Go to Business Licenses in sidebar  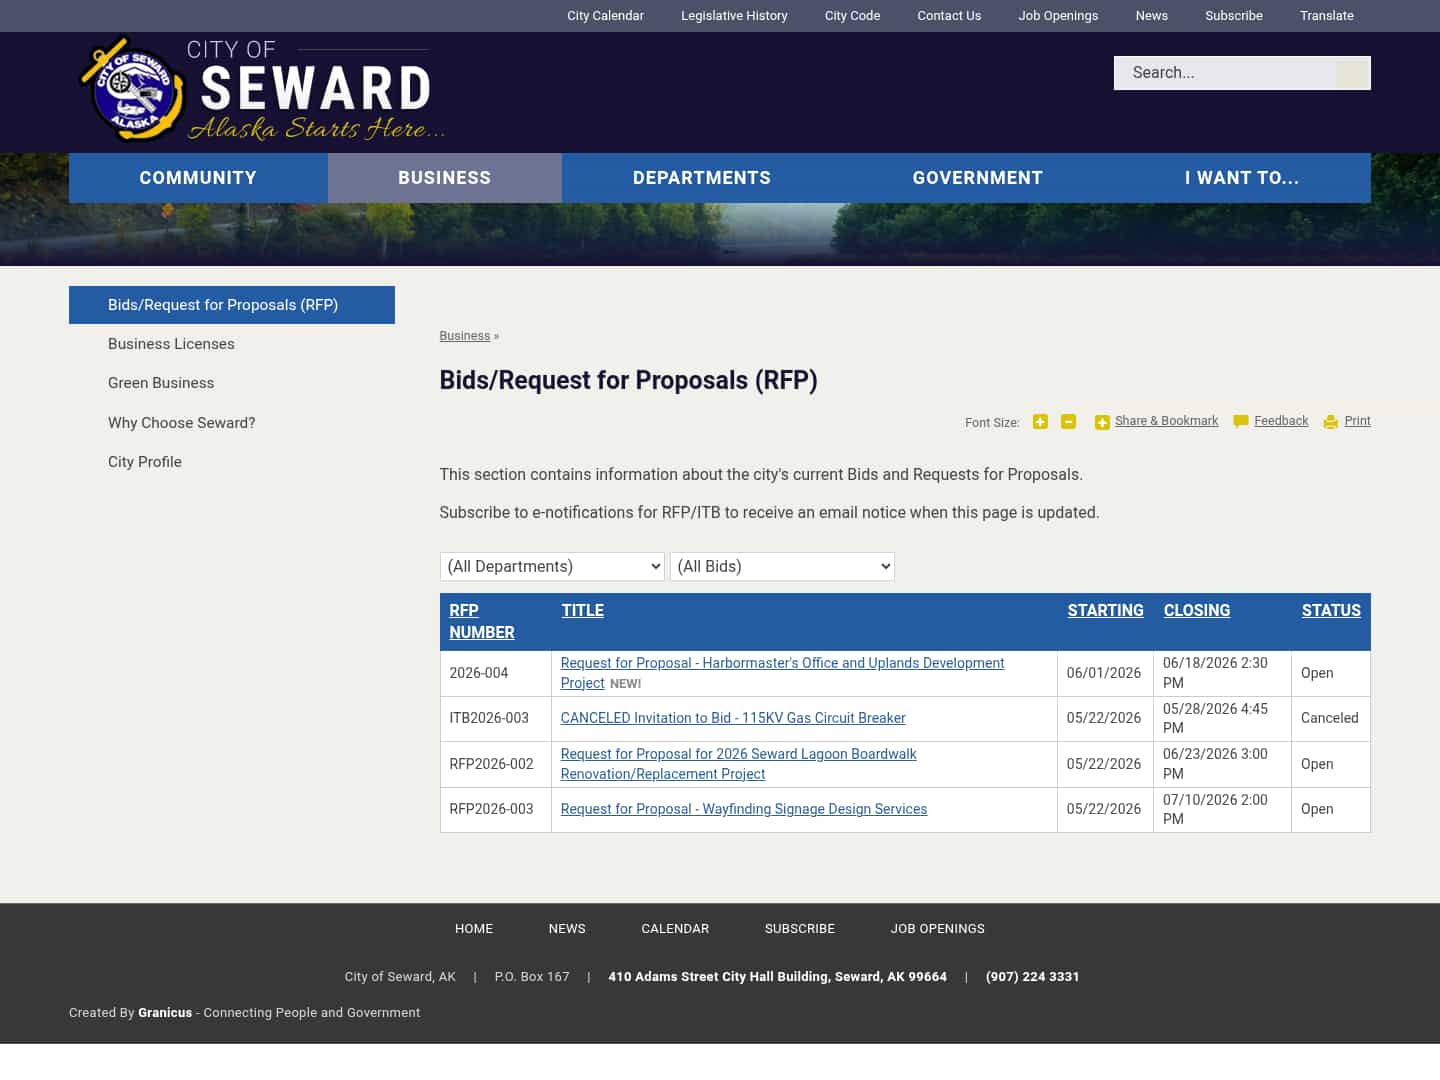tap(171, 344)
